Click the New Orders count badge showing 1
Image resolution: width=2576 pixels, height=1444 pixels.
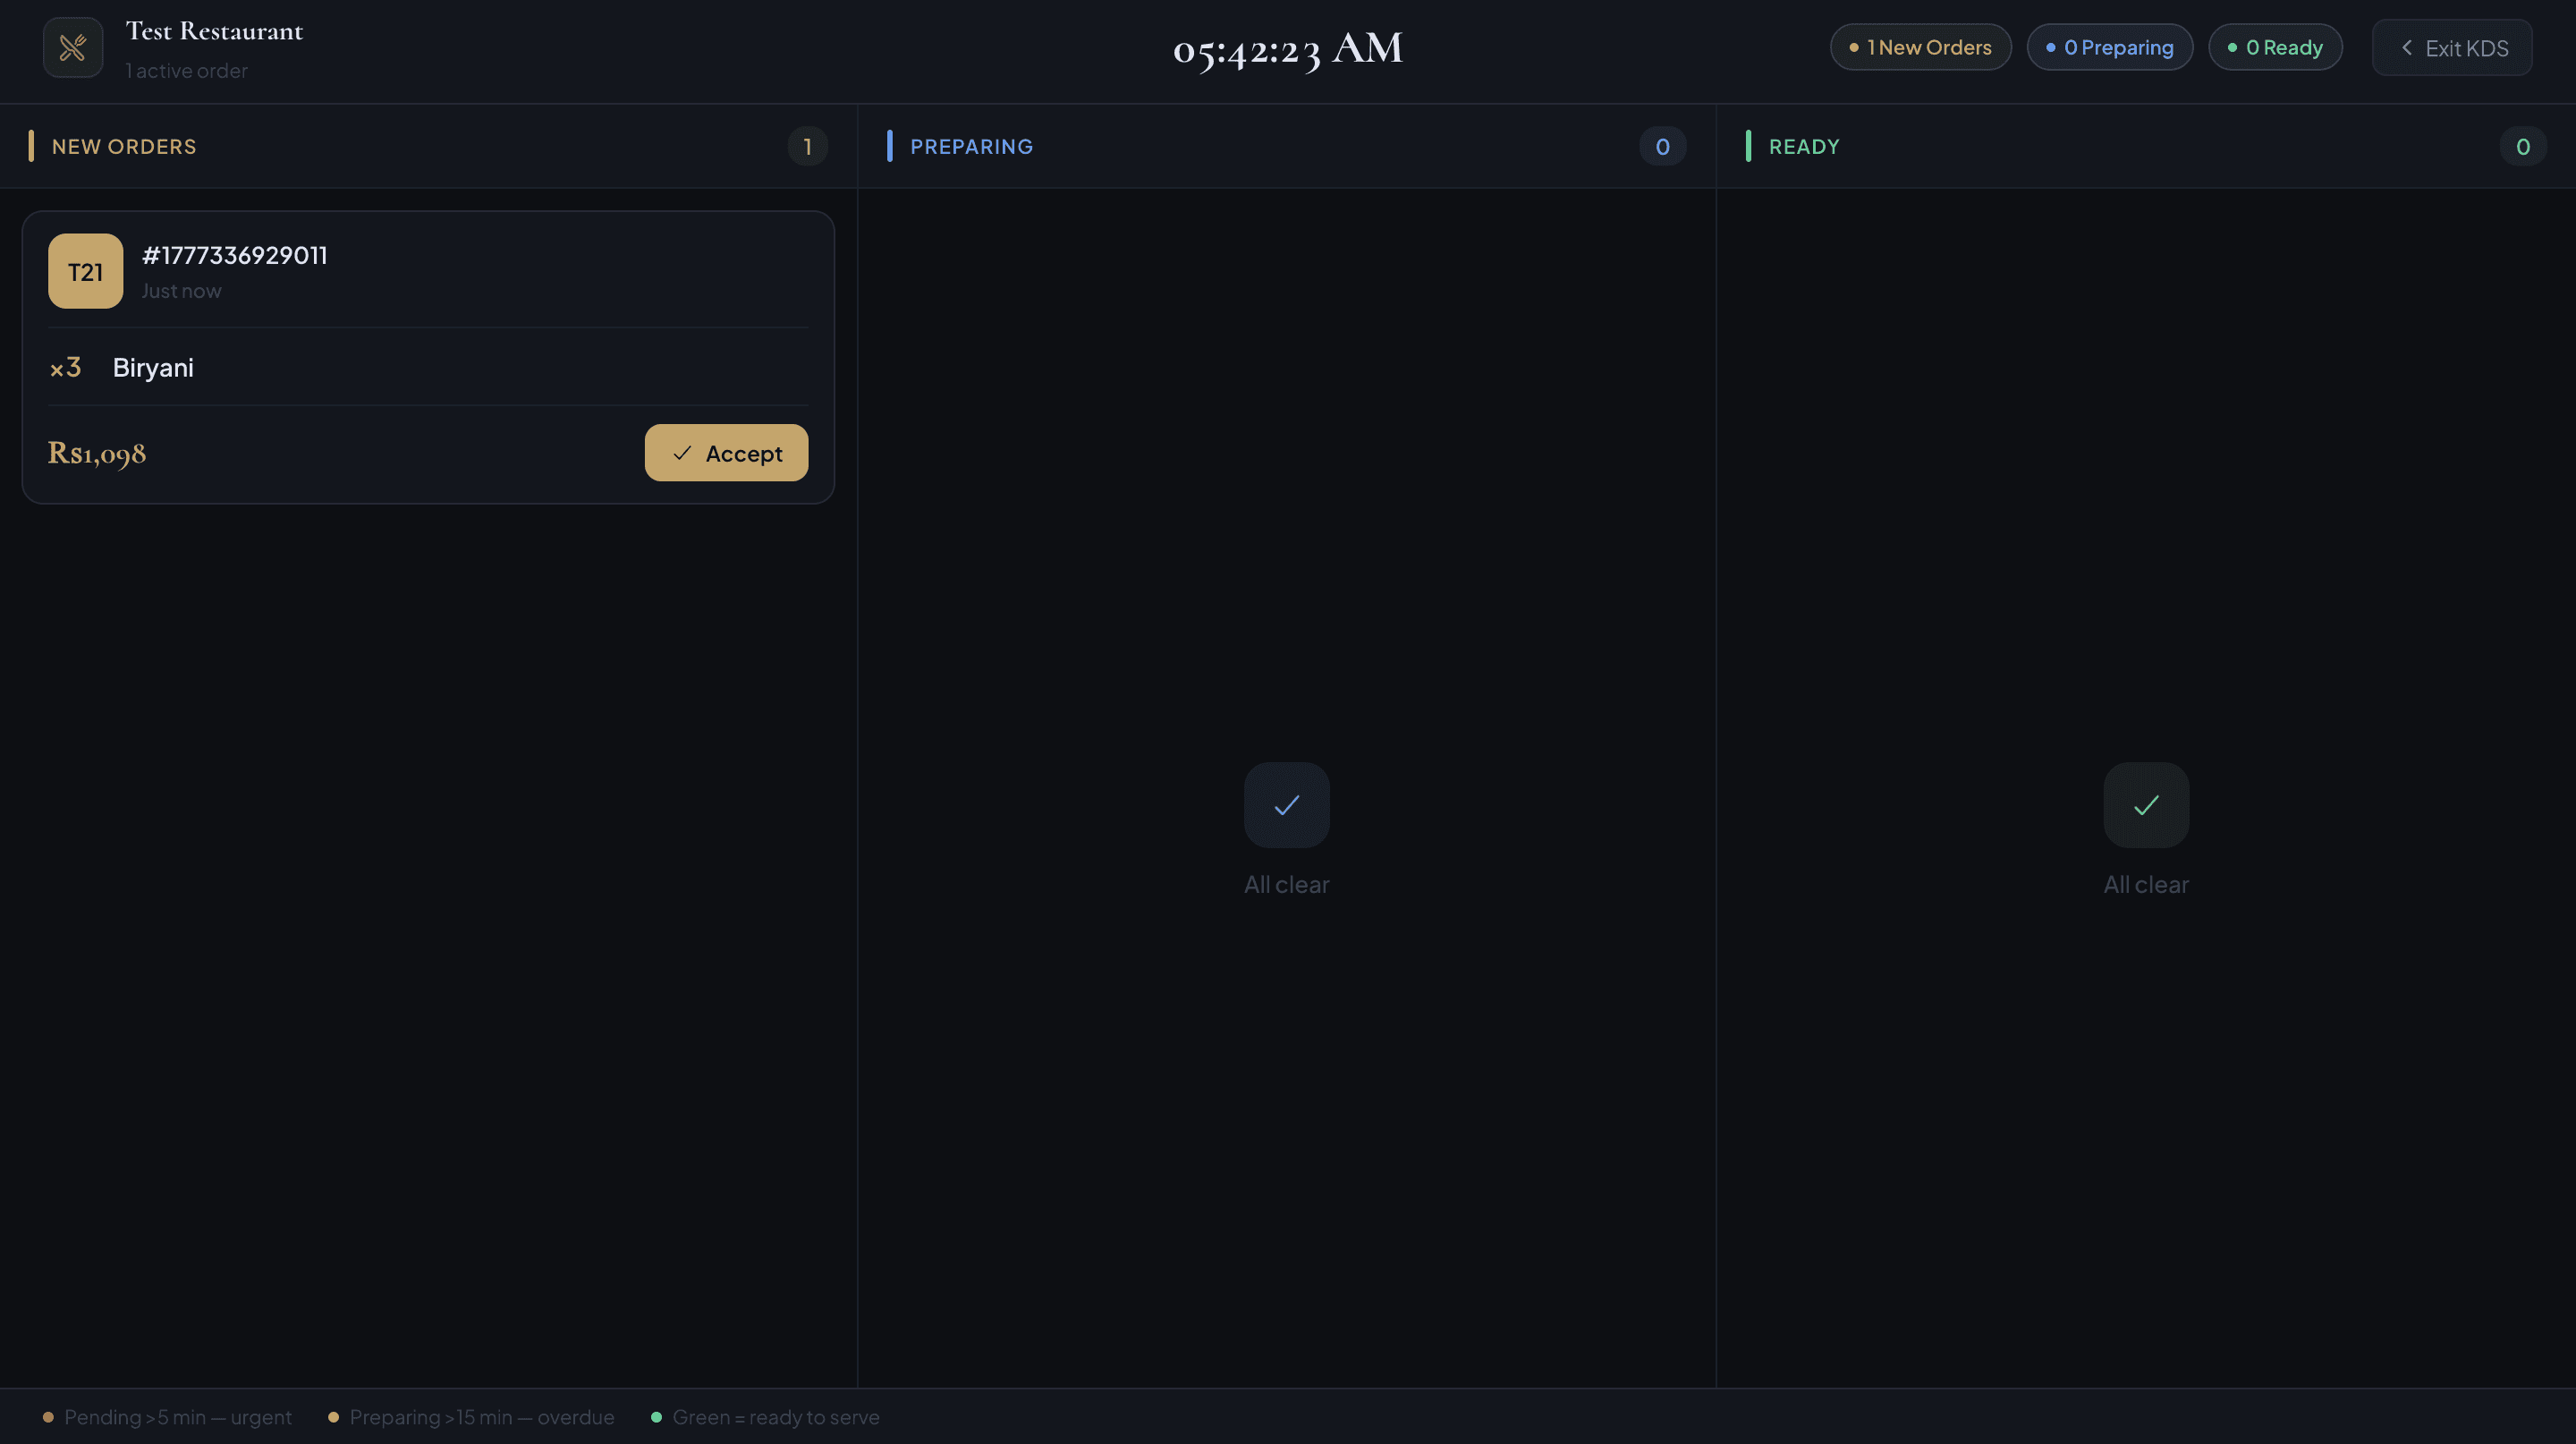808,147
